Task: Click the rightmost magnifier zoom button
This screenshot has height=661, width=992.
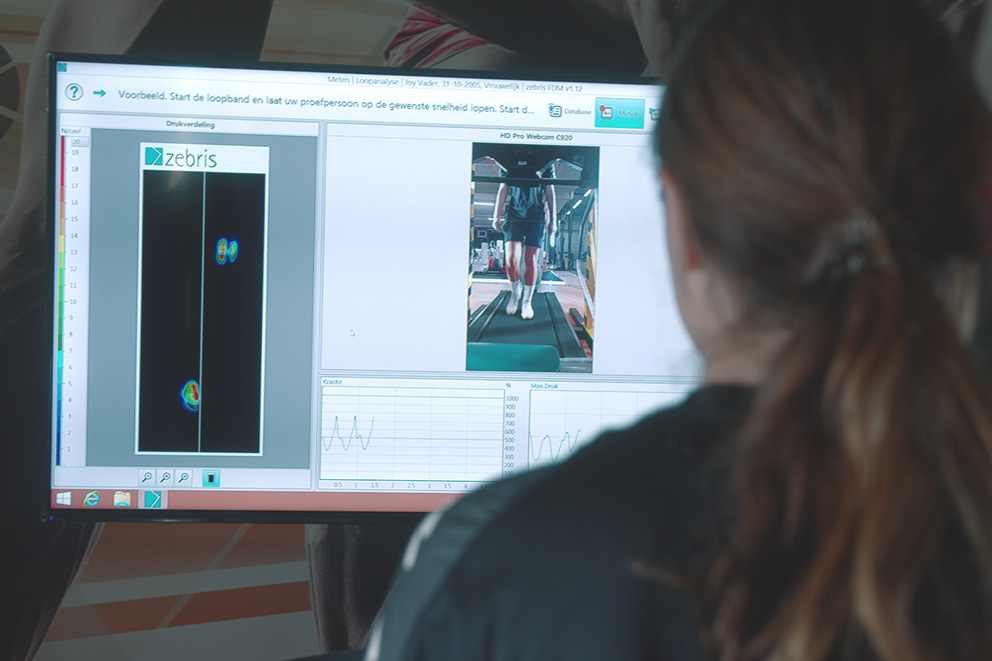Action: click(x=183, y=478)
